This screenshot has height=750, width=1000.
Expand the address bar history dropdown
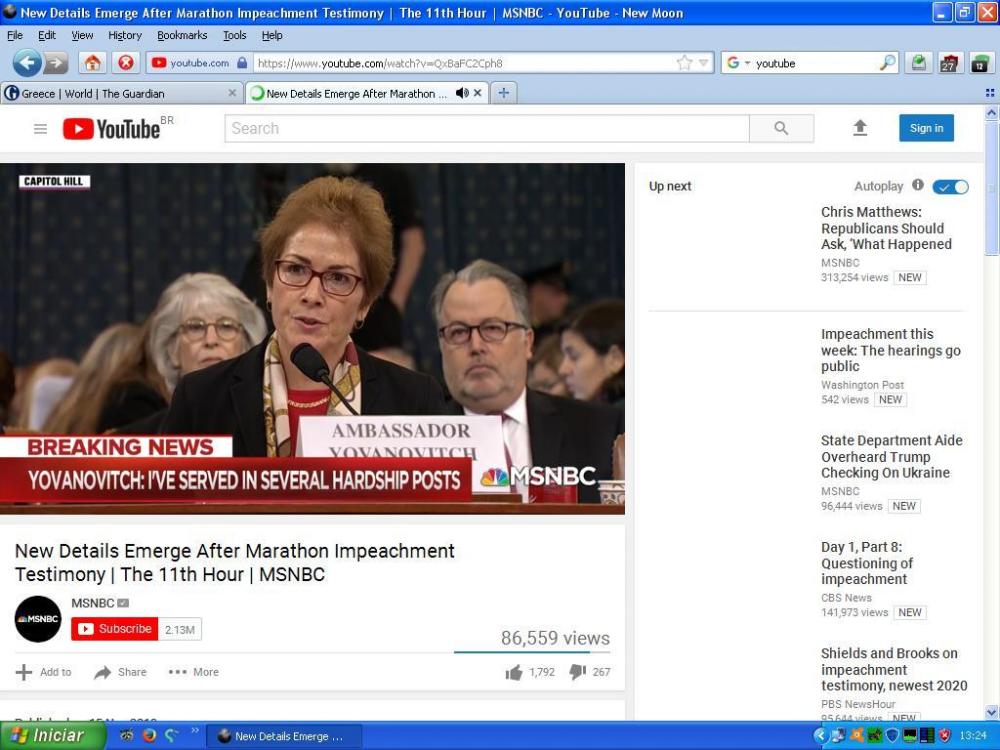click(704, 63)
